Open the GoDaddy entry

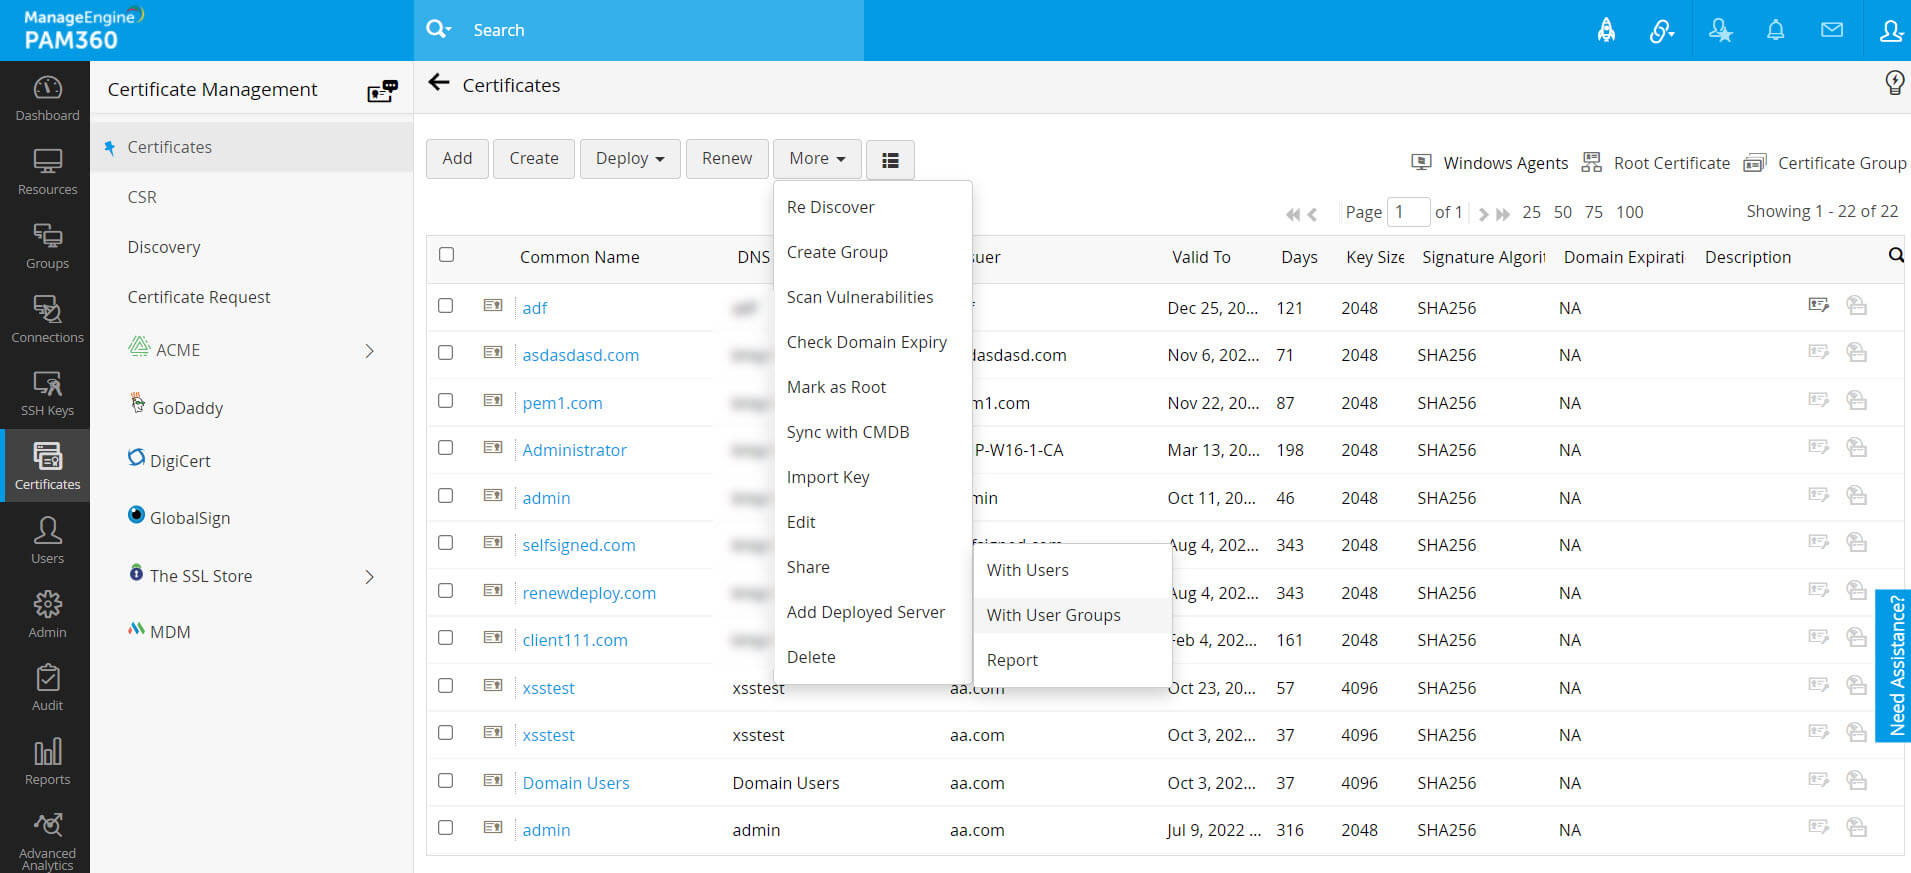pyautogui.click(x=176, y=406)
